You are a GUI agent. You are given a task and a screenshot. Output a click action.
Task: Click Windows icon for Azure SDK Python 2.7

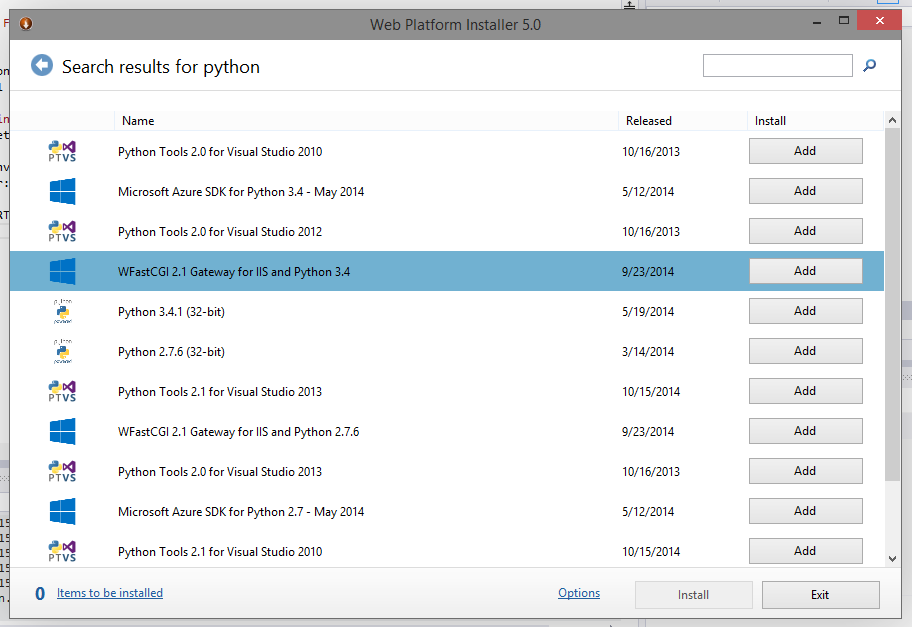point(62,512)
